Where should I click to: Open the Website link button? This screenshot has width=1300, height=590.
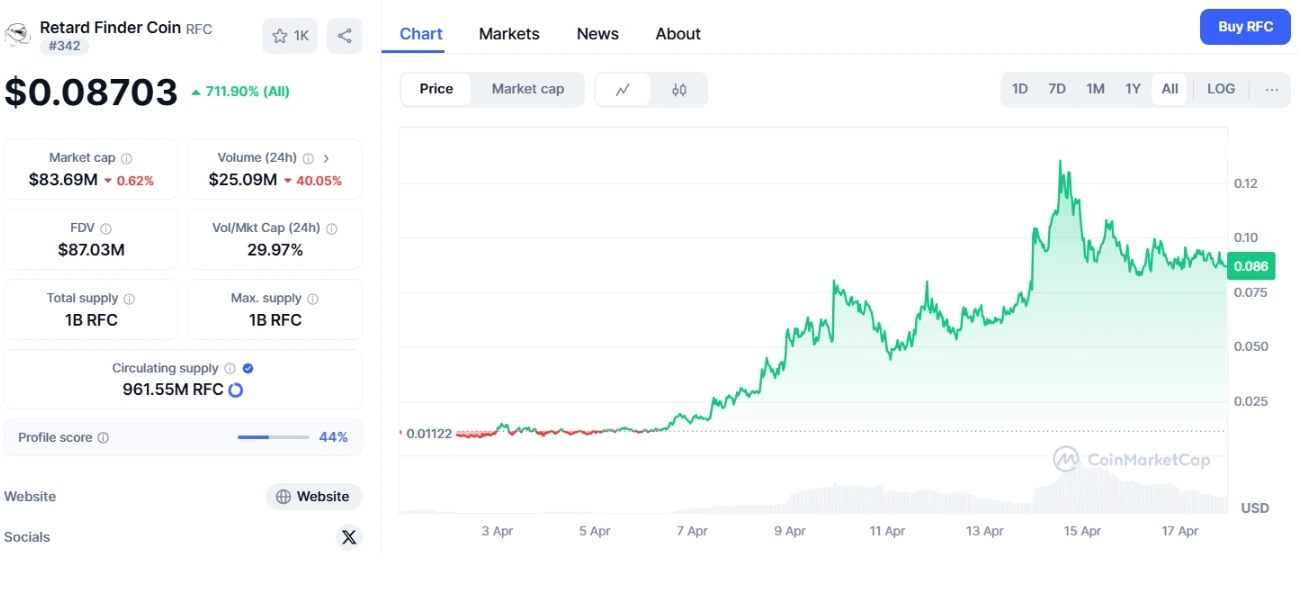click(313, 496)
